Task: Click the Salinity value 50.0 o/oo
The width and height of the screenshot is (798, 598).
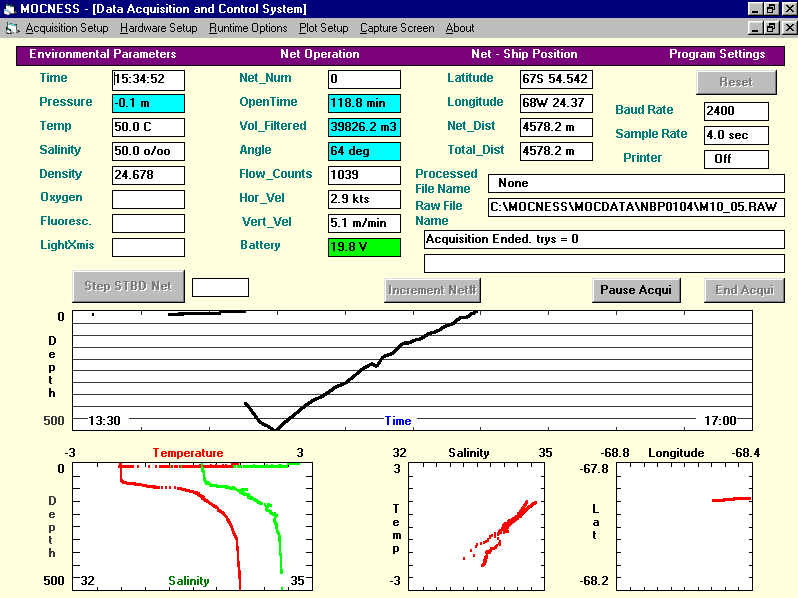Action: [148, 151]
